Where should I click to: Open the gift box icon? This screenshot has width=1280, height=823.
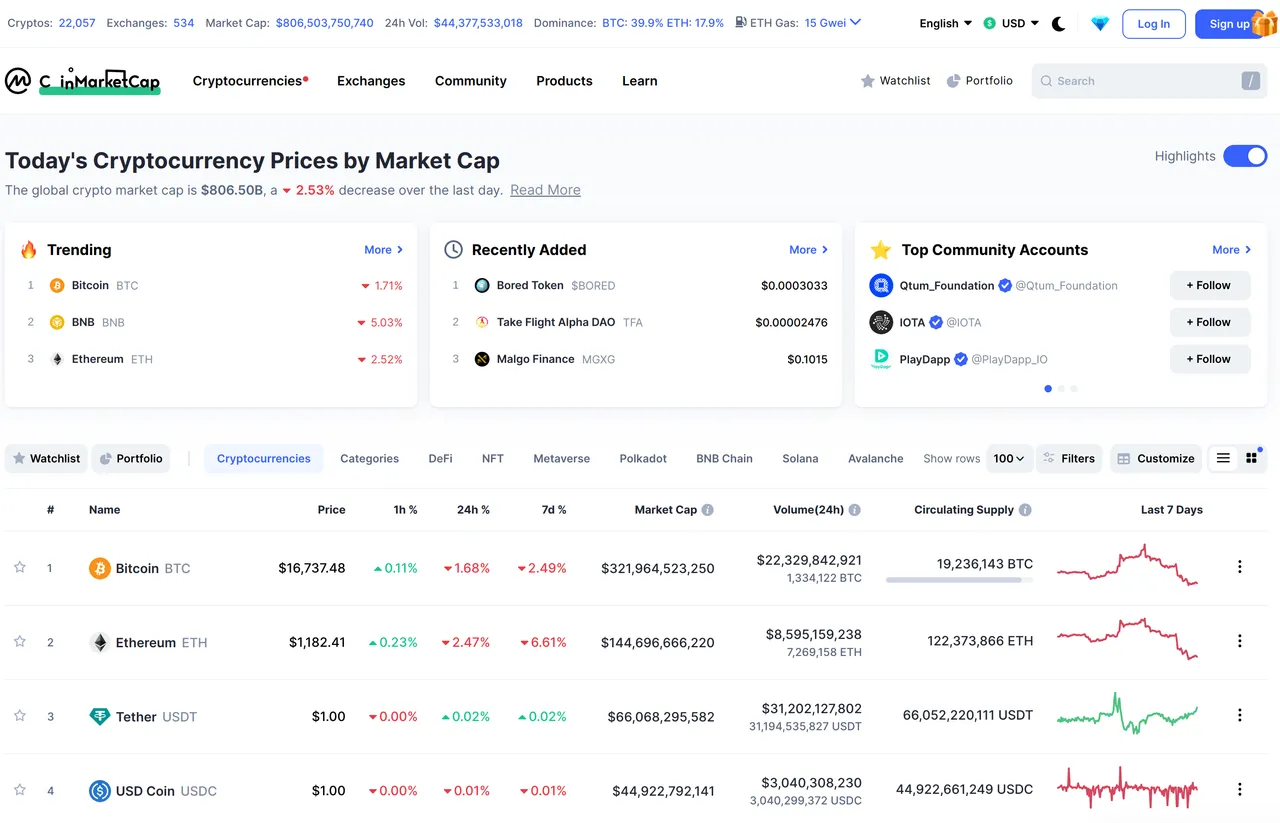(1264, 22)
